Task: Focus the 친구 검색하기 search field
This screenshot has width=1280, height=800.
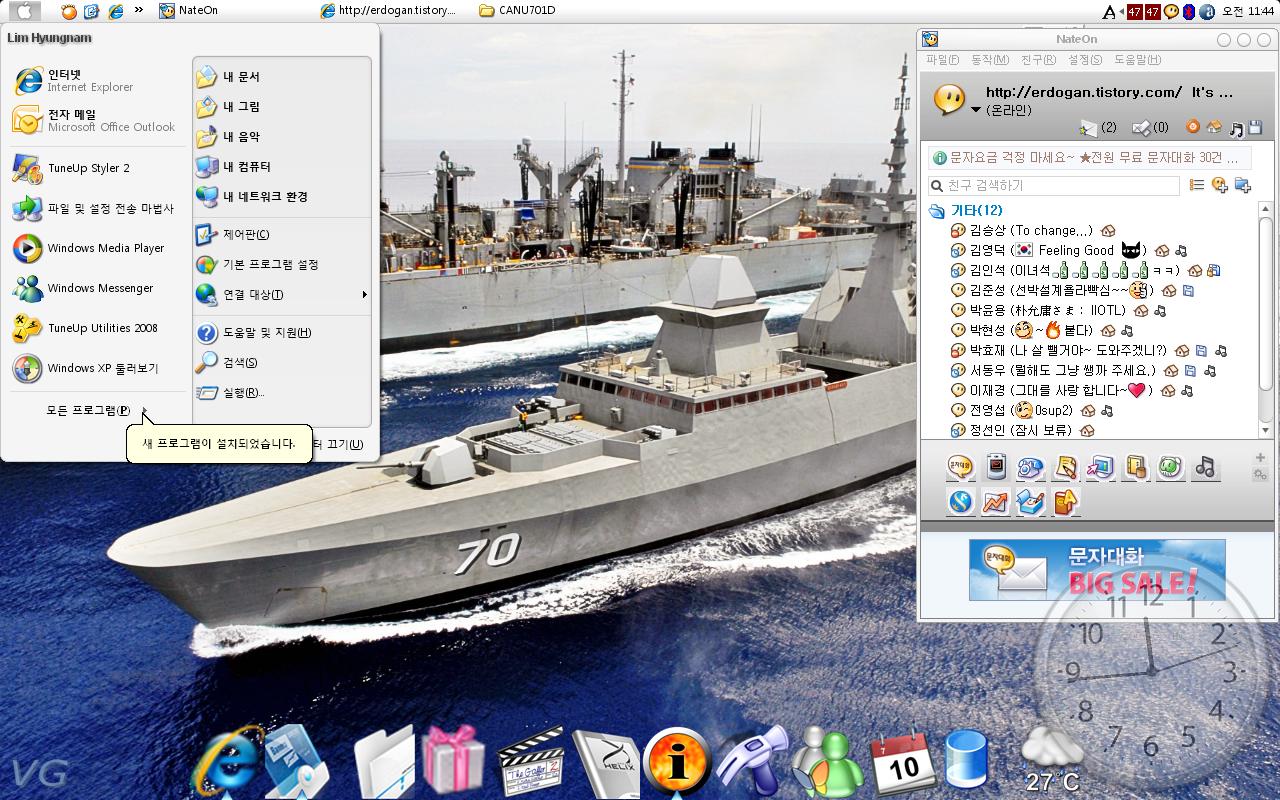Action: click(1054, 186)
